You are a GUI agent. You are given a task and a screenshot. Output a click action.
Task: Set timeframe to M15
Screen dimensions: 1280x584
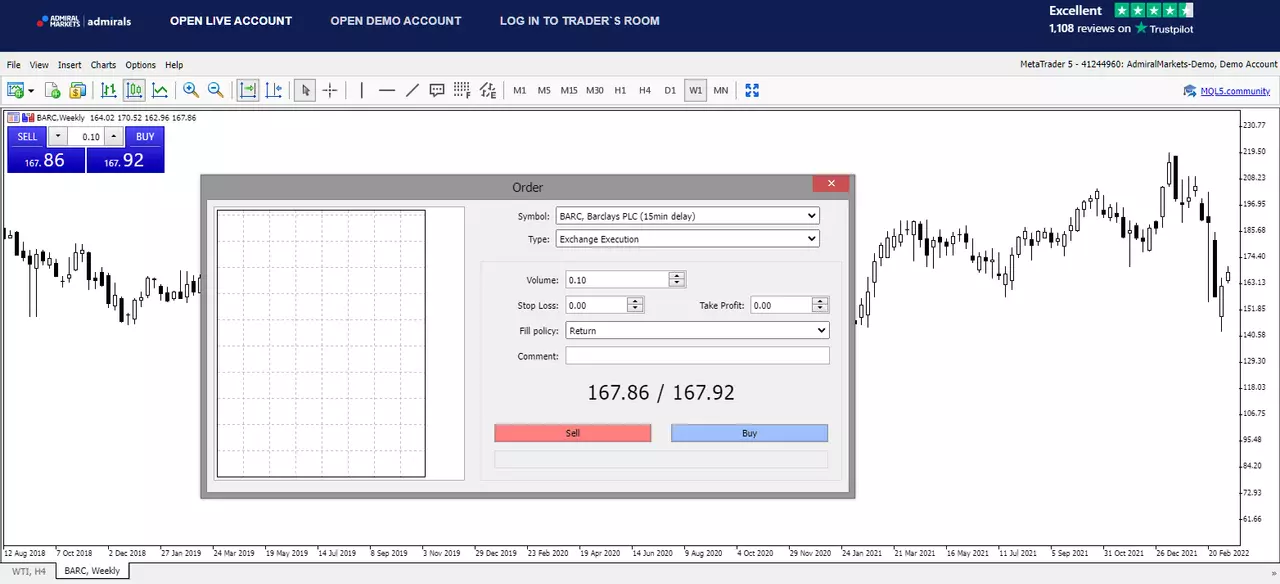tap(569, 90)
